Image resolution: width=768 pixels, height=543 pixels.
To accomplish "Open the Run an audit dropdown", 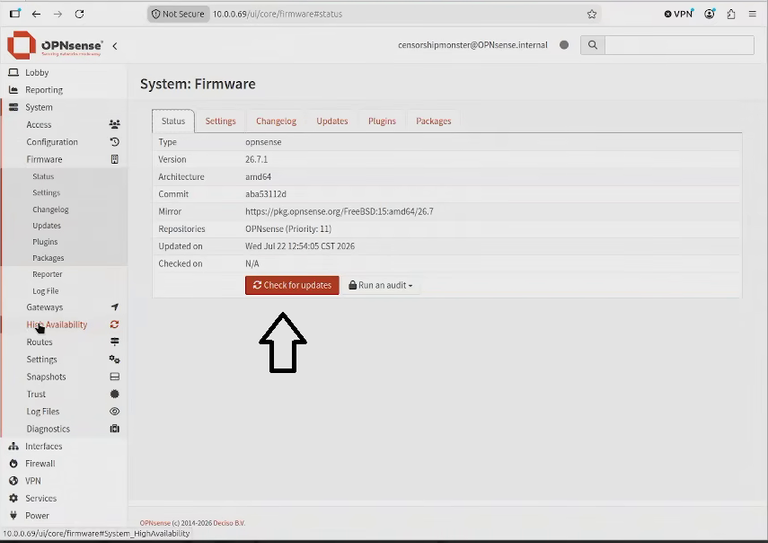I will click(x=381, y=285).
